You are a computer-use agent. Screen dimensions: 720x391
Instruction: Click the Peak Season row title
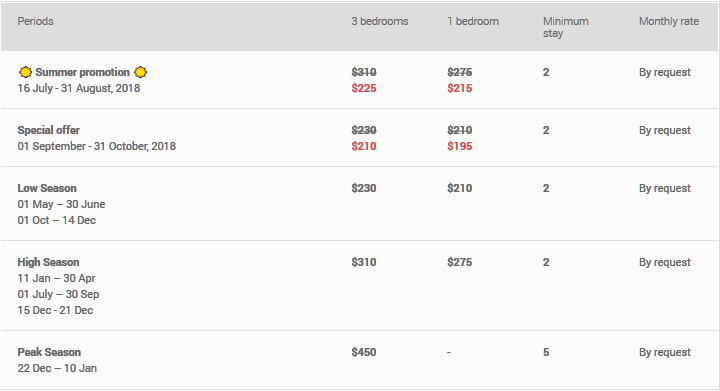pyautogui.click(x=49, y=352)
